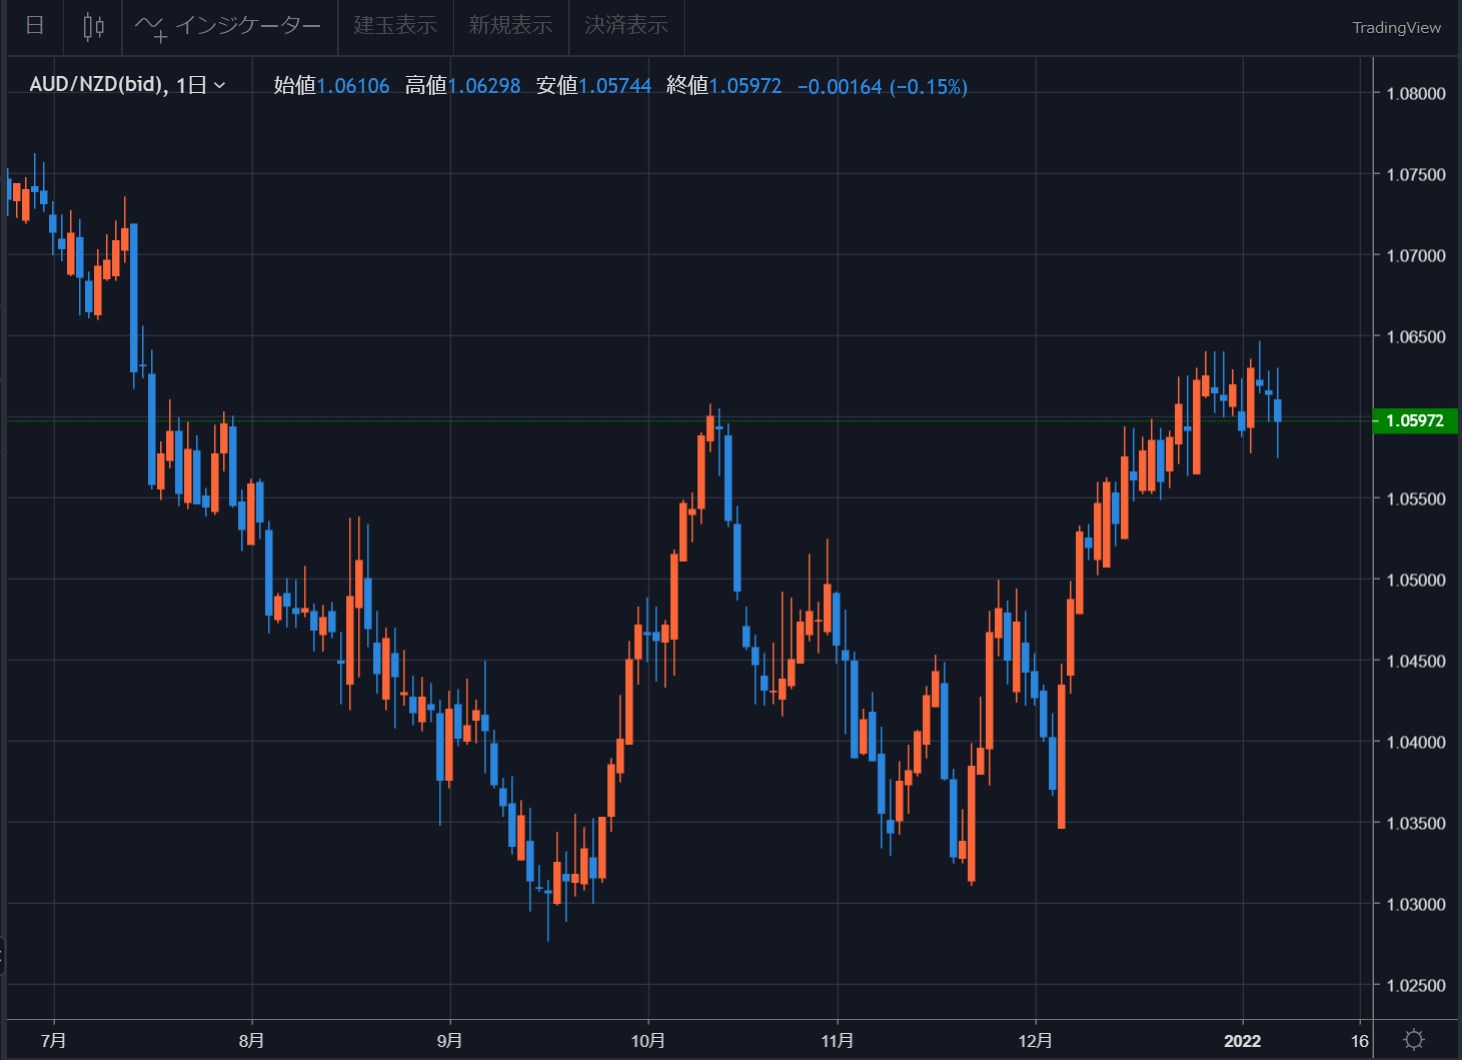Viewport: 1462px width, 1060px height.
Task: Click 建玉表示 to show positions
Action: click(396, 26)
